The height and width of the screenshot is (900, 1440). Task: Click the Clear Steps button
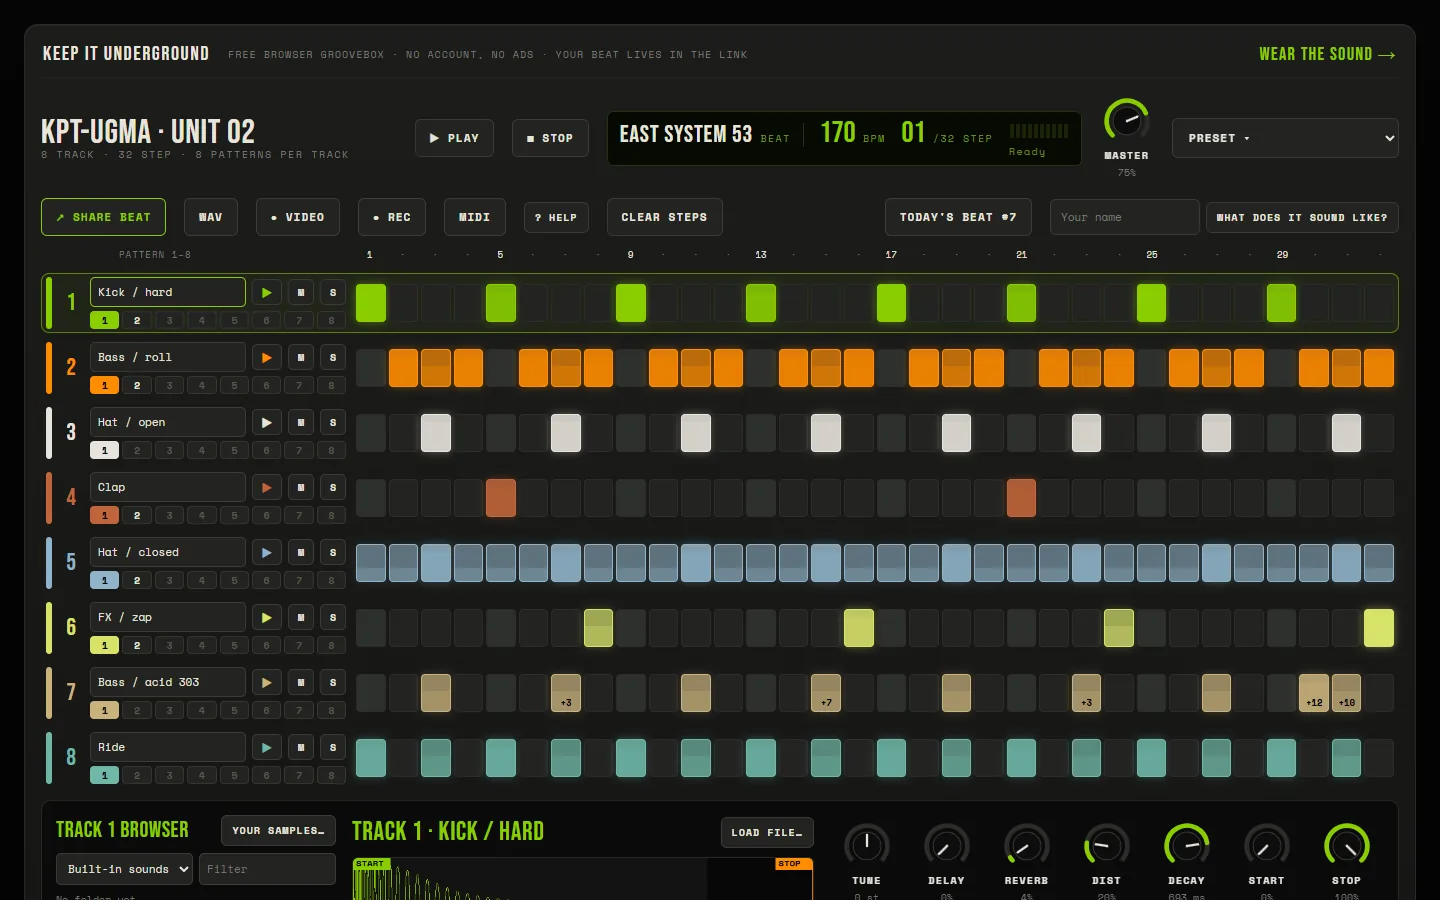pyautogui.click(x=664, y=217)
